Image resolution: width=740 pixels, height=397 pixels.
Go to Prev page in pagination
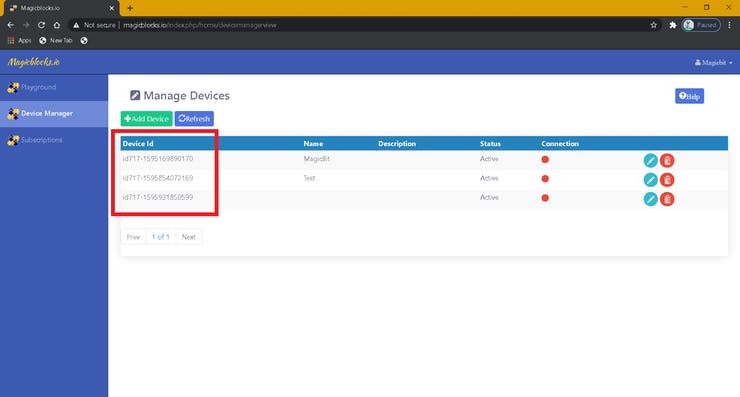tap(134, 237)
